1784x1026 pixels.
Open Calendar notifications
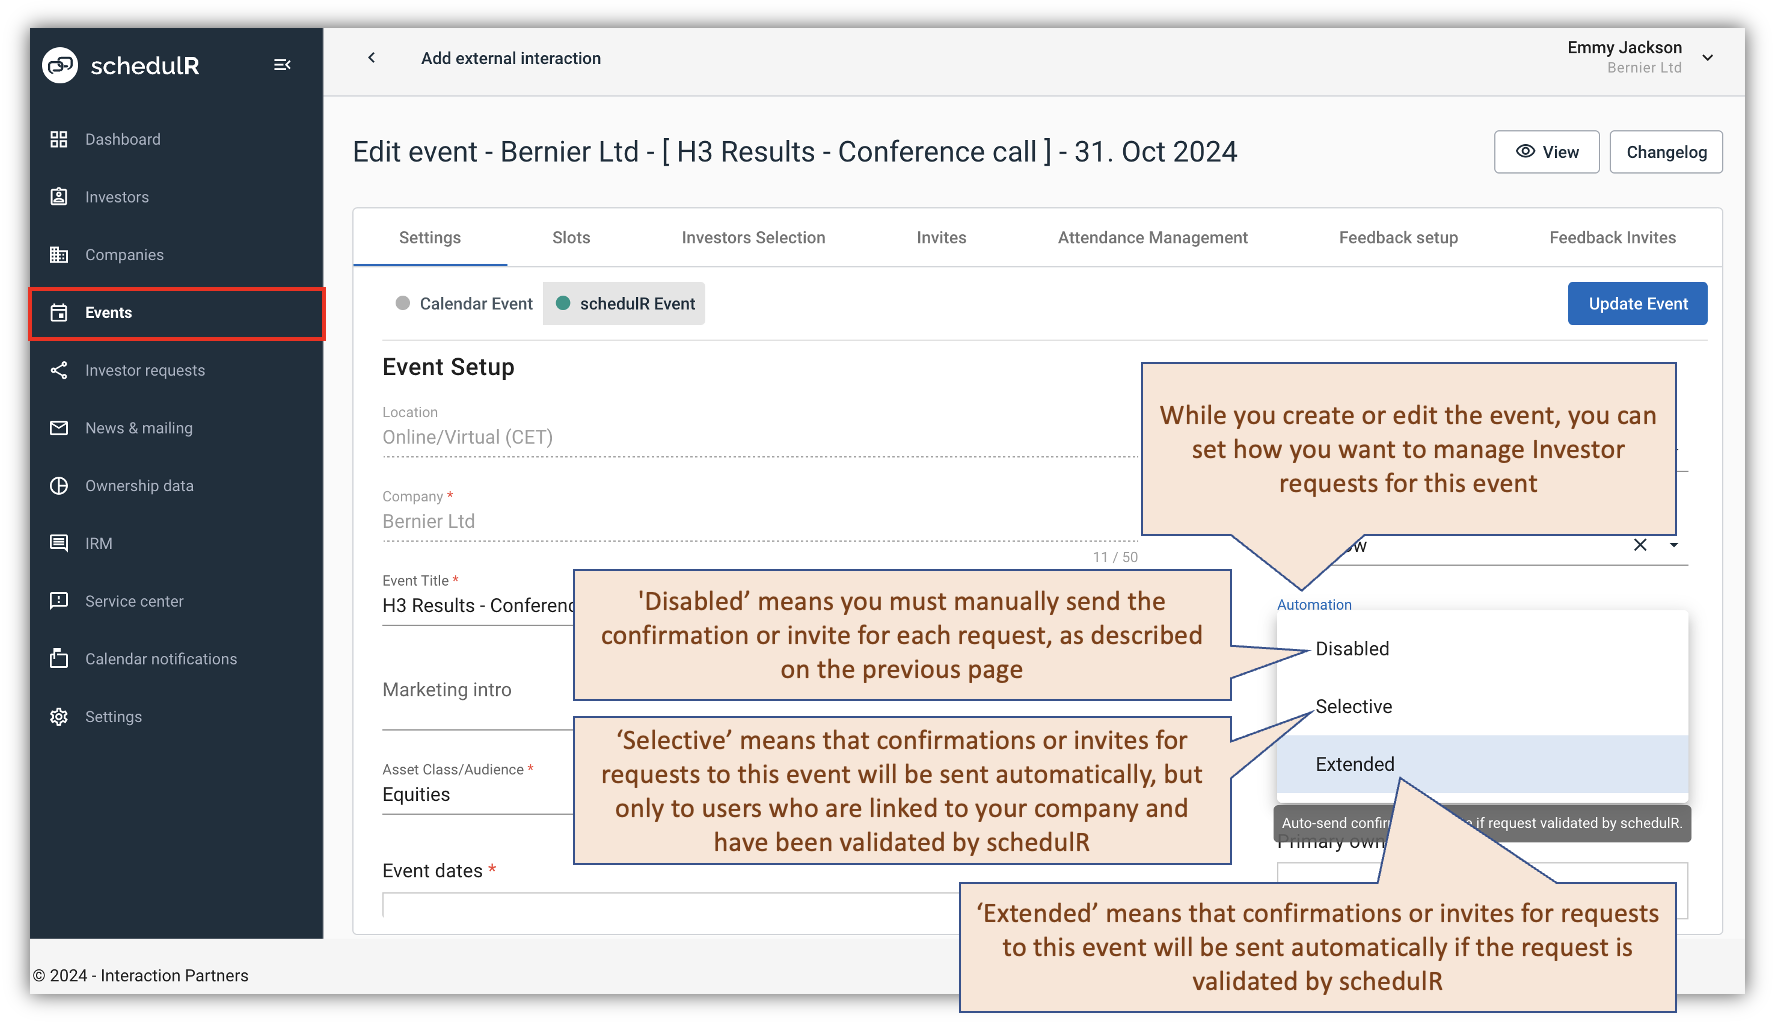(160, 659)
